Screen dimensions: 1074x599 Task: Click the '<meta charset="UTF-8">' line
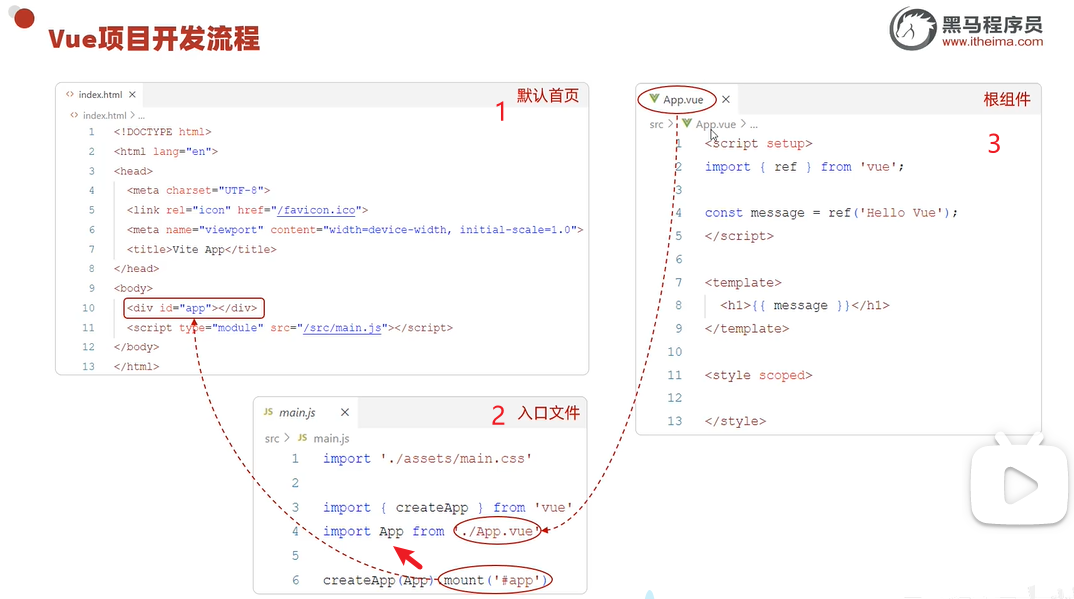click(x=199, y=190)
